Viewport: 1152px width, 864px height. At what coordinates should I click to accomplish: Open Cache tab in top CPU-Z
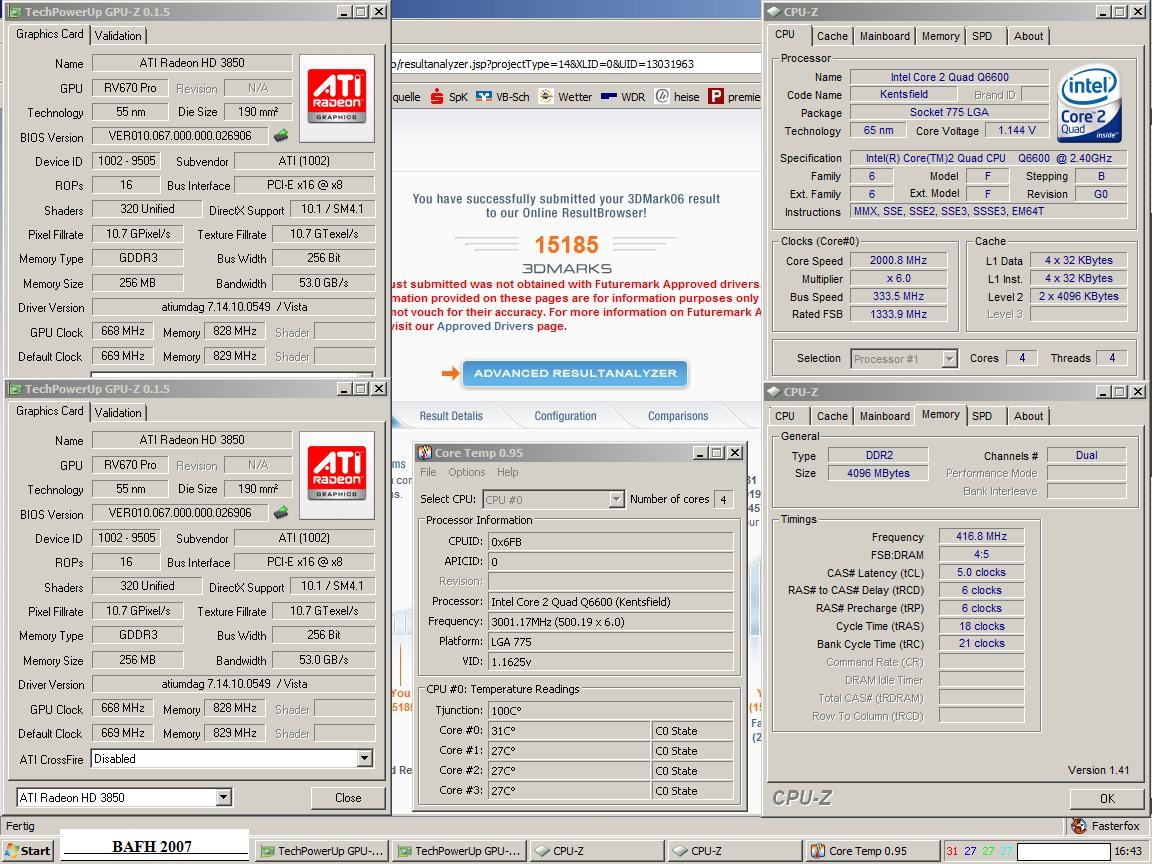pyautogui.click(x=832, y=36)
